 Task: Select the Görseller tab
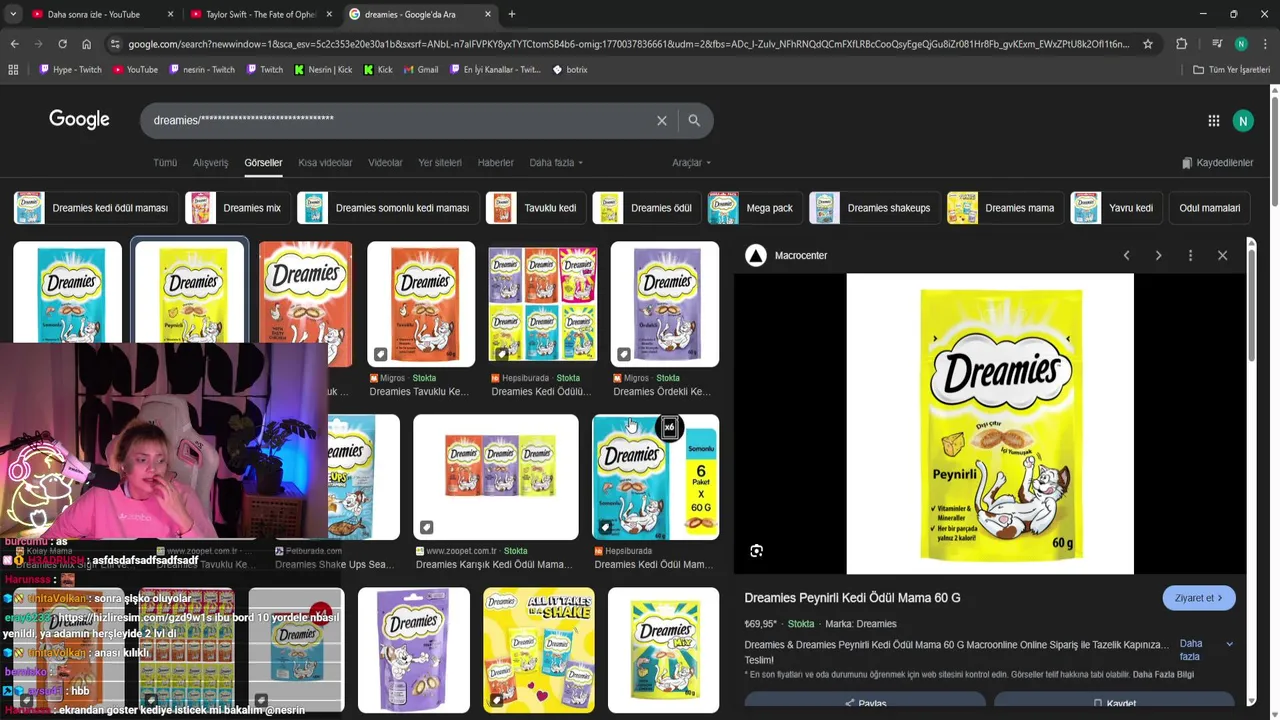click(264, 163)
